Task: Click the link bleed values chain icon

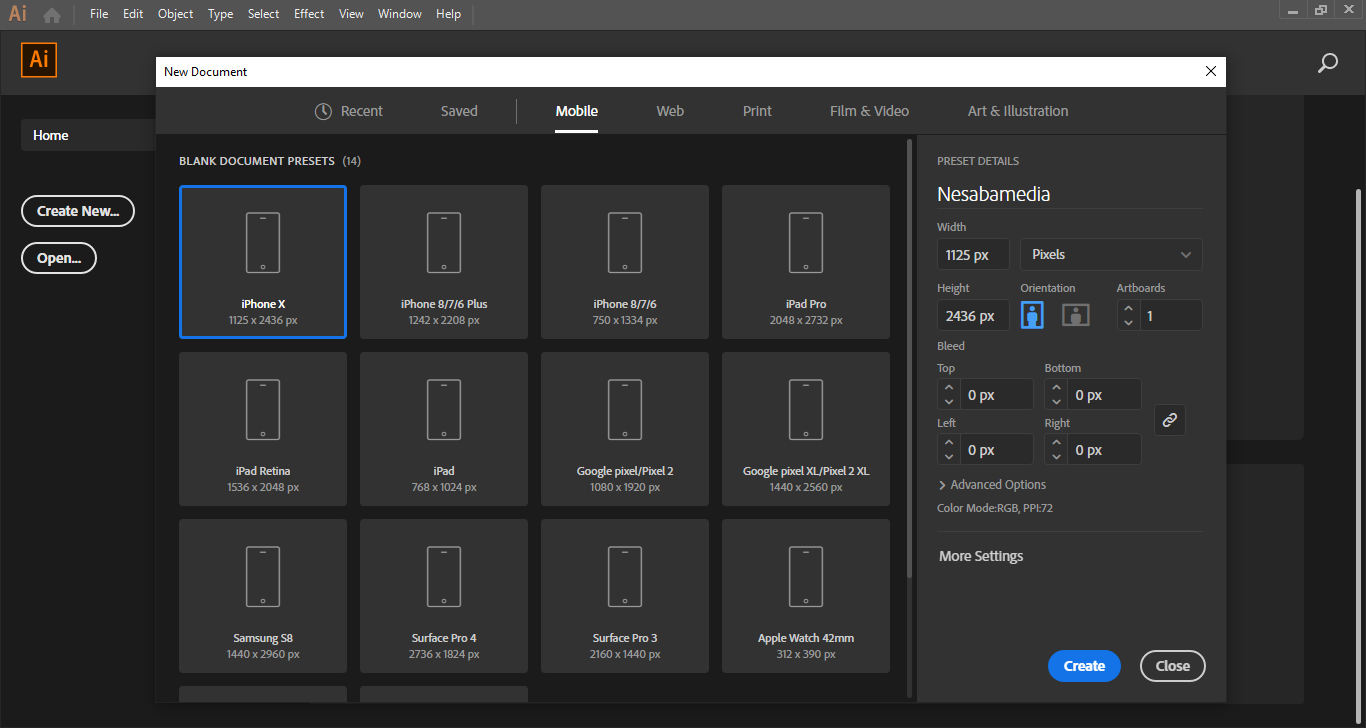Action: click(x=1169, y=420)
